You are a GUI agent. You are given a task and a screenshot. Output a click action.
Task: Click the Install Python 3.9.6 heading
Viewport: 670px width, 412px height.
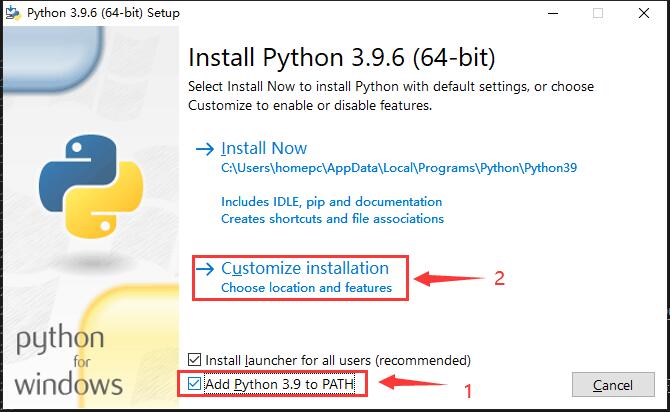coord(342,54)
